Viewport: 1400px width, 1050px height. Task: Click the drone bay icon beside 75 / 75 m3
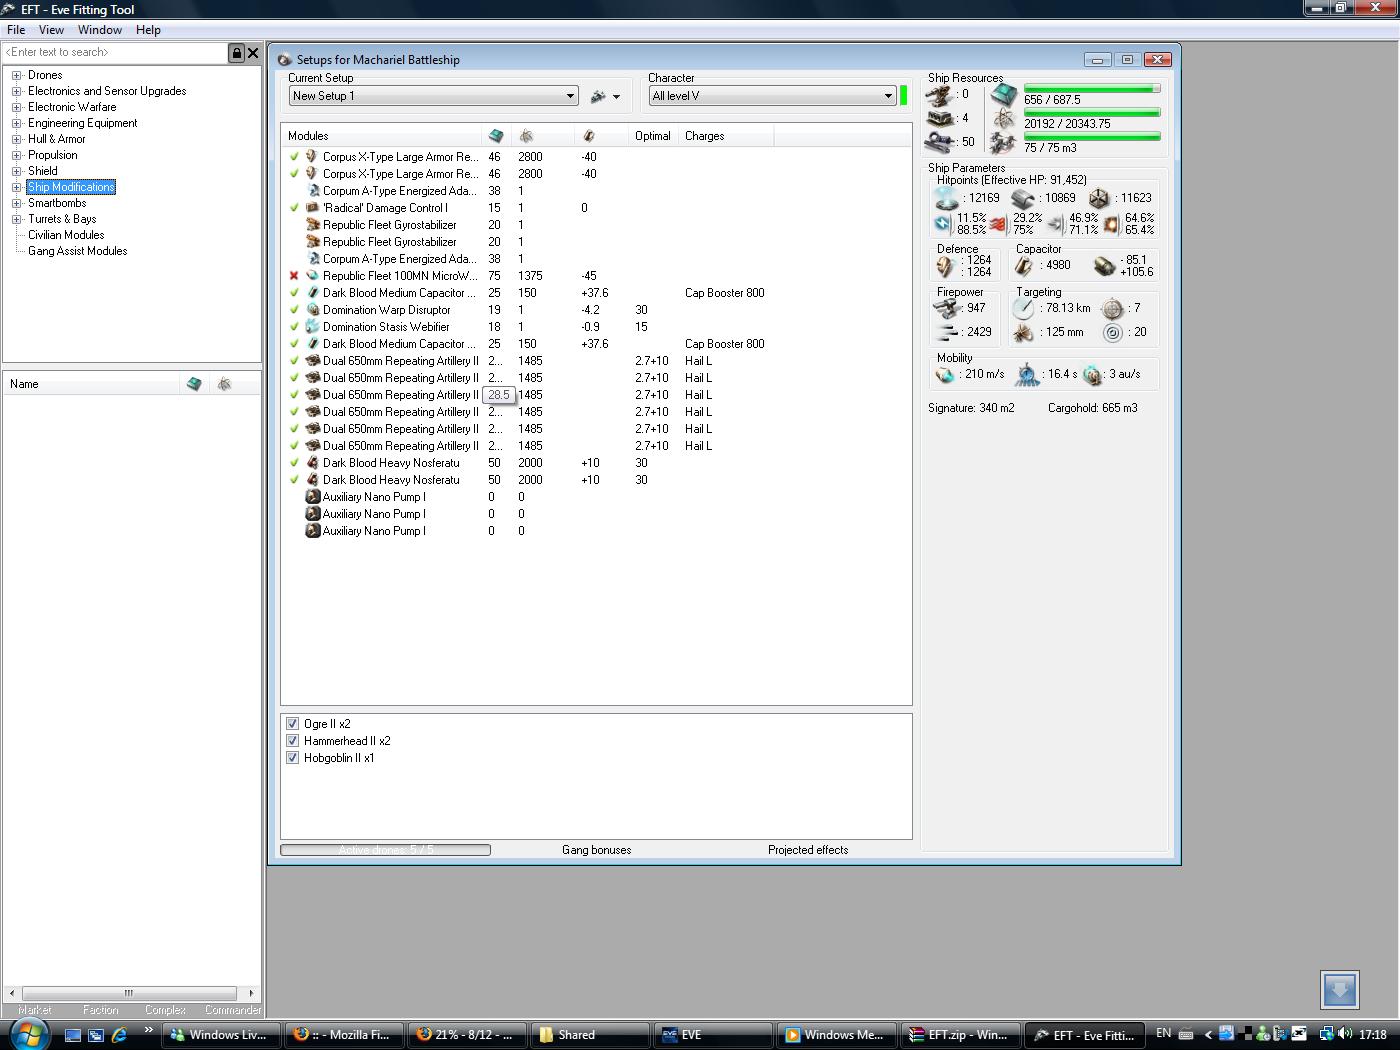(1004, 144)
